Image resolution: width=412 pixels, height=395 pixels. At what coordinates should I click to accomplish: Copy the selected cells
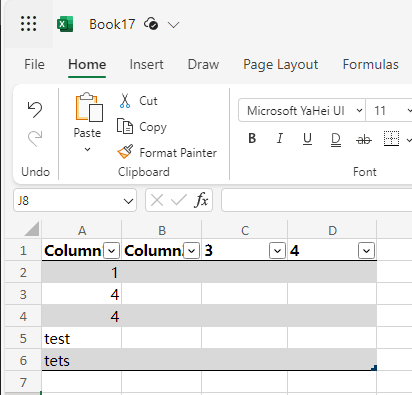(142, 127)
